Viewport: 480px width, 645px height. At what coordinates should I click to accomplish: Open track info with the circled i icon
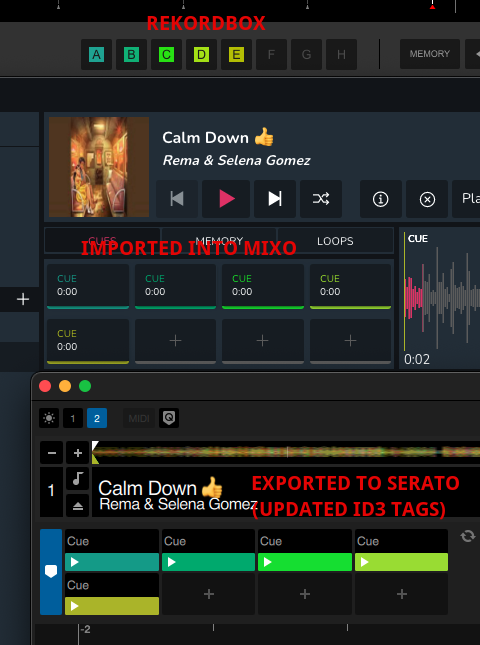[380, 199]
